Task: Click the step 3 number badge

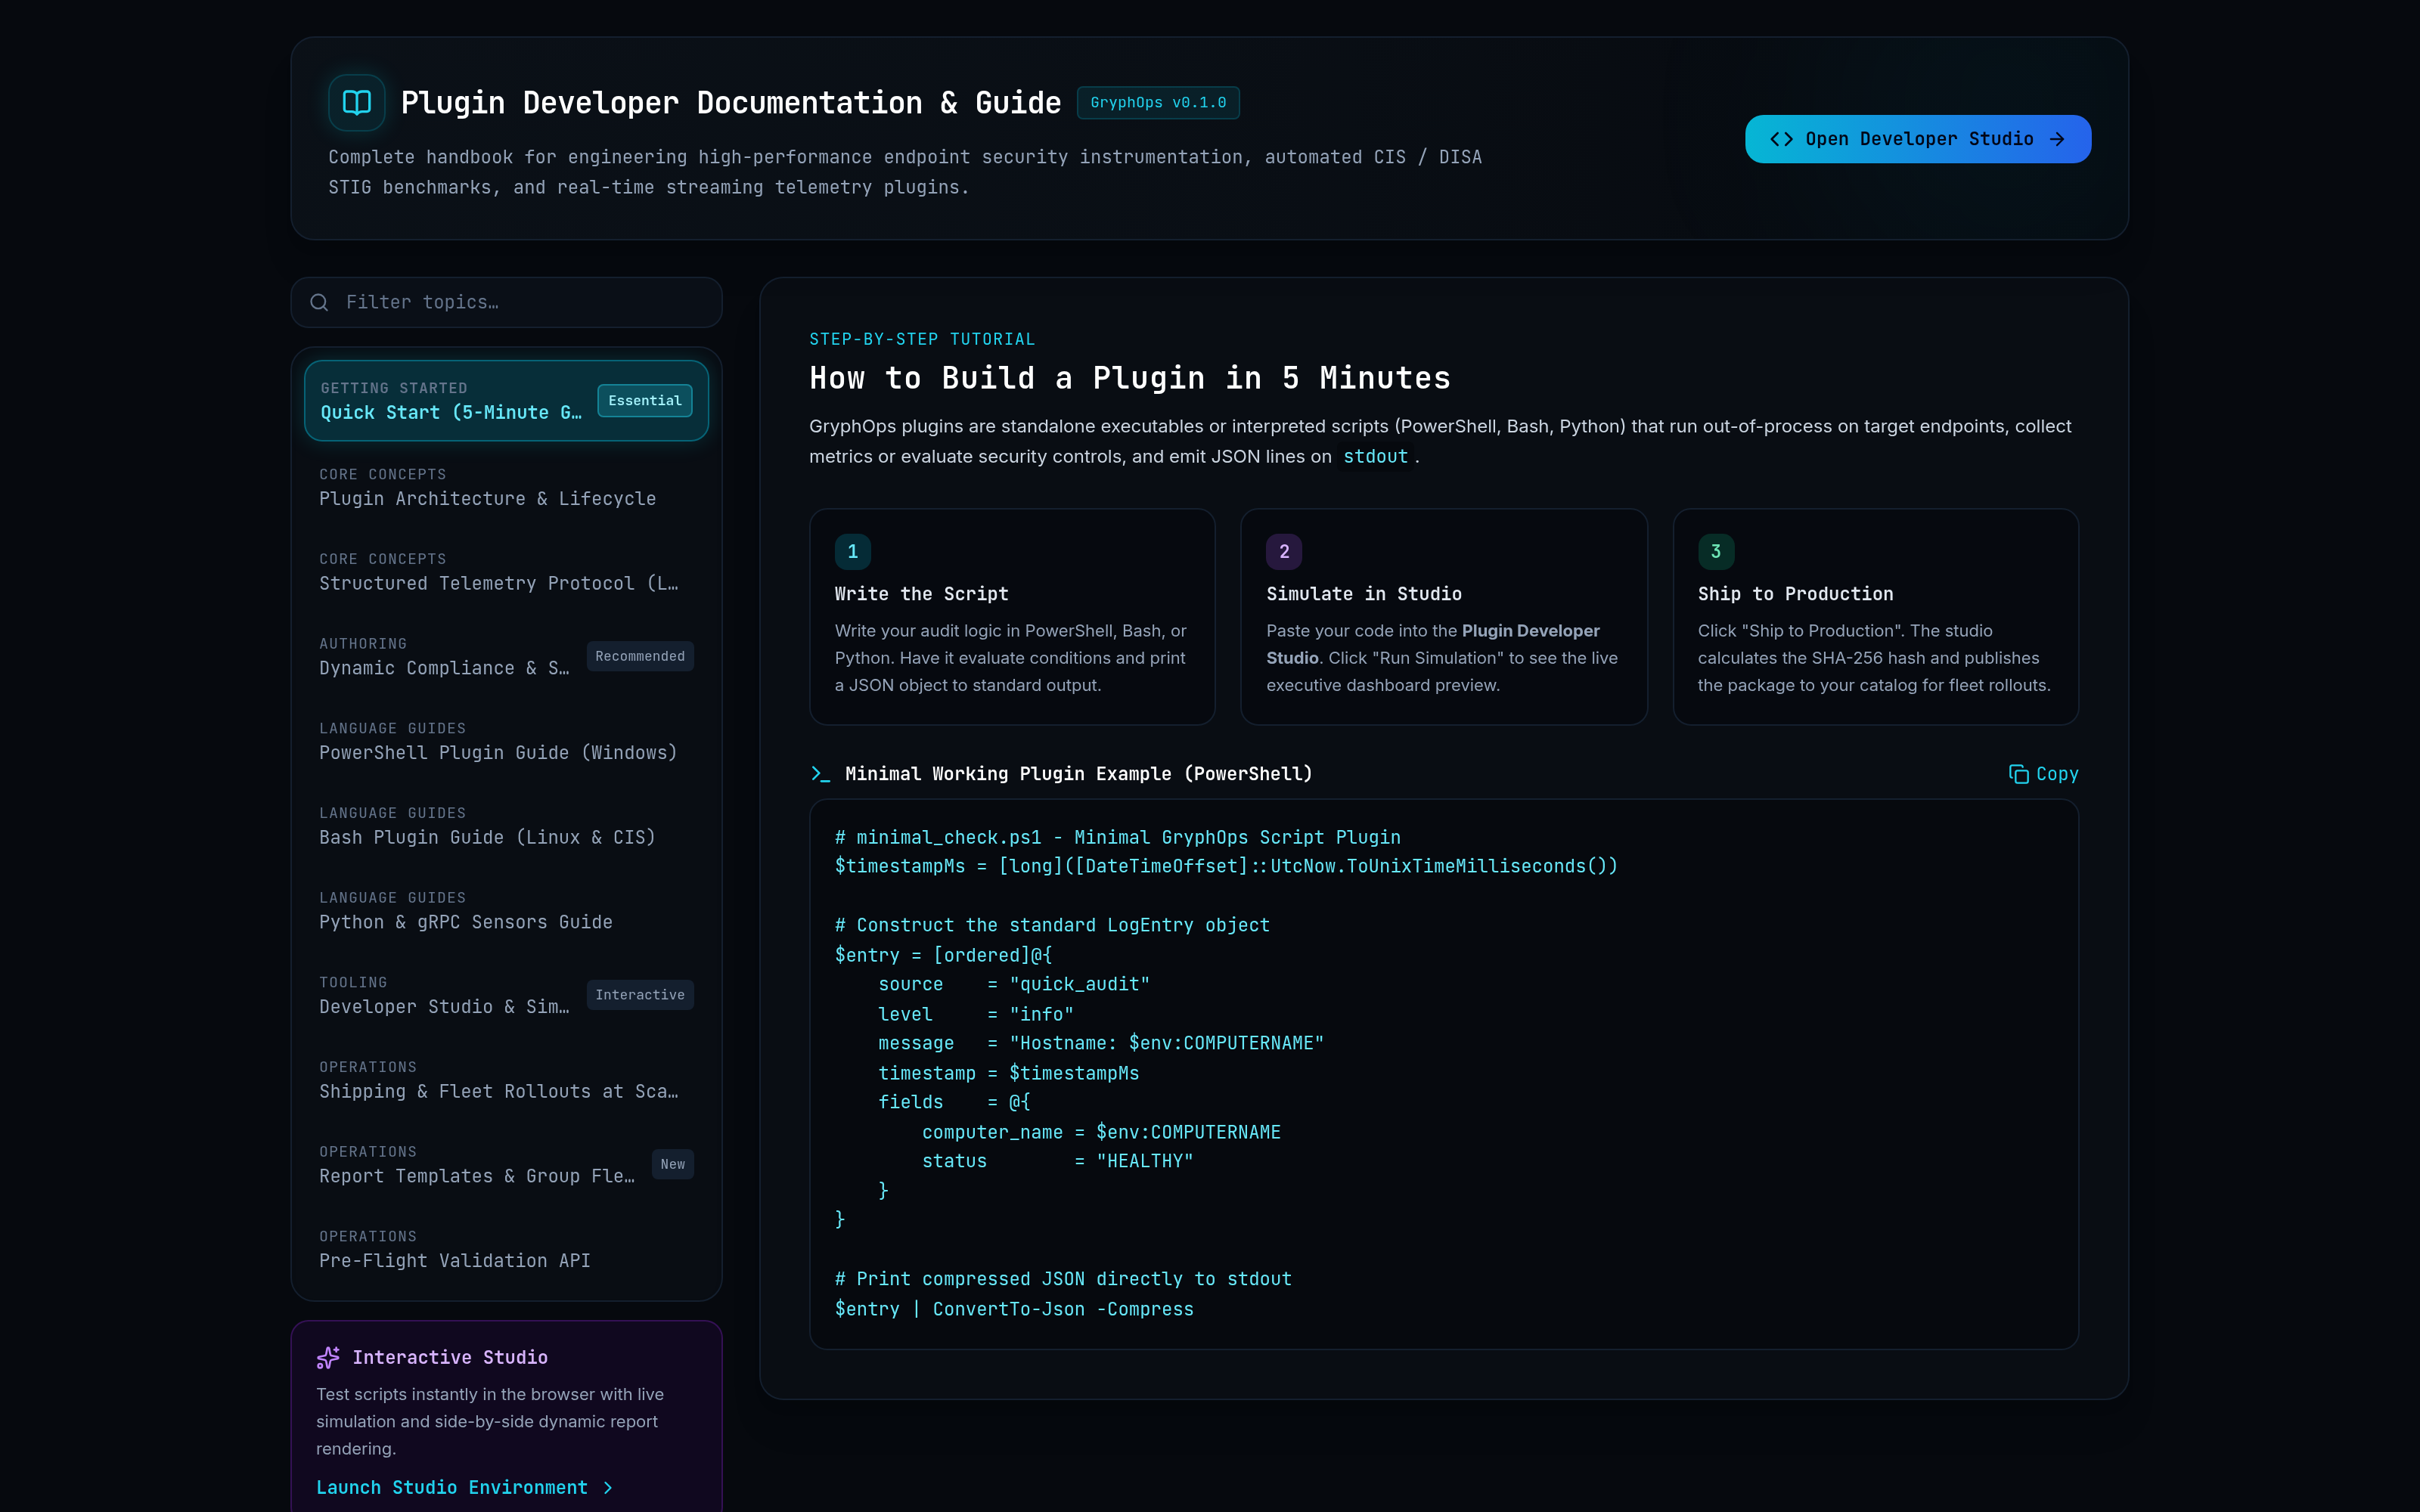Action: point(1715,551)
